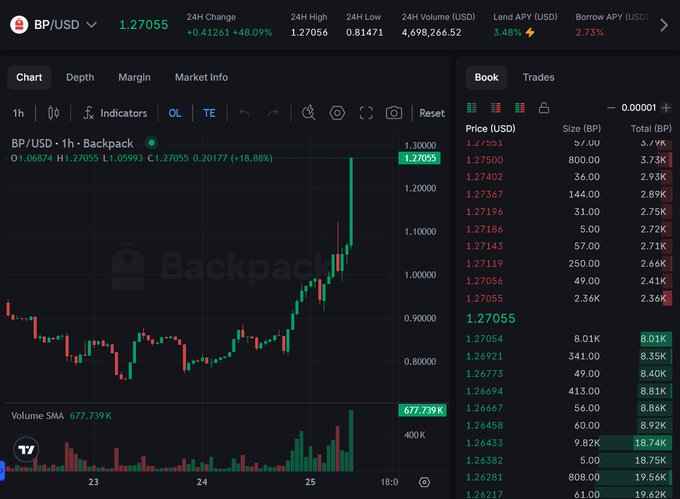
Task: Select ask price 1.27119
Action: 484,264
